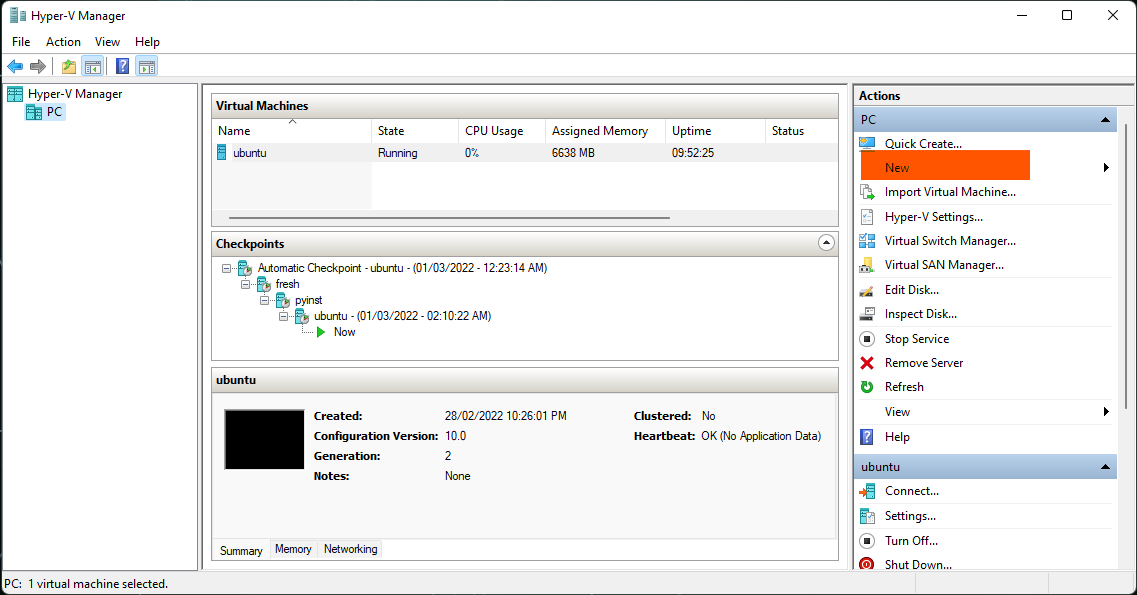Click the Import Virtual Machine icon
Viewport: 1137px width, 595px height.
[x=866, y=192]
